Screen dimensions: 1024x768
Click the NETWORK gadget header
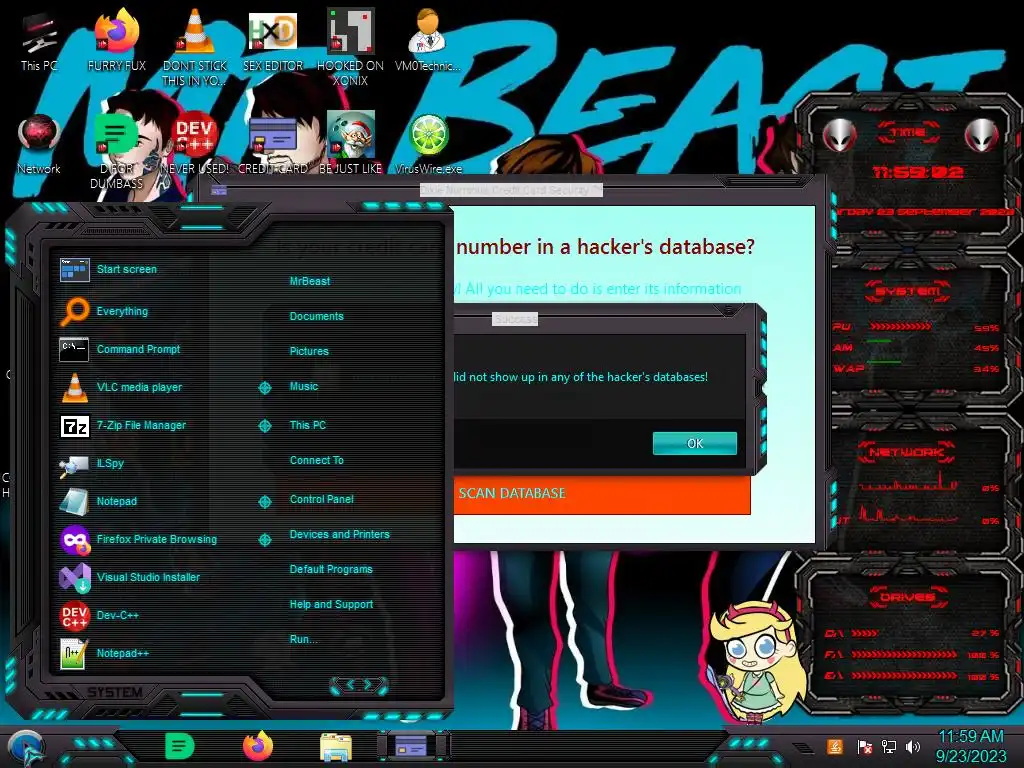pyautogui.click(x=908, y=452)
